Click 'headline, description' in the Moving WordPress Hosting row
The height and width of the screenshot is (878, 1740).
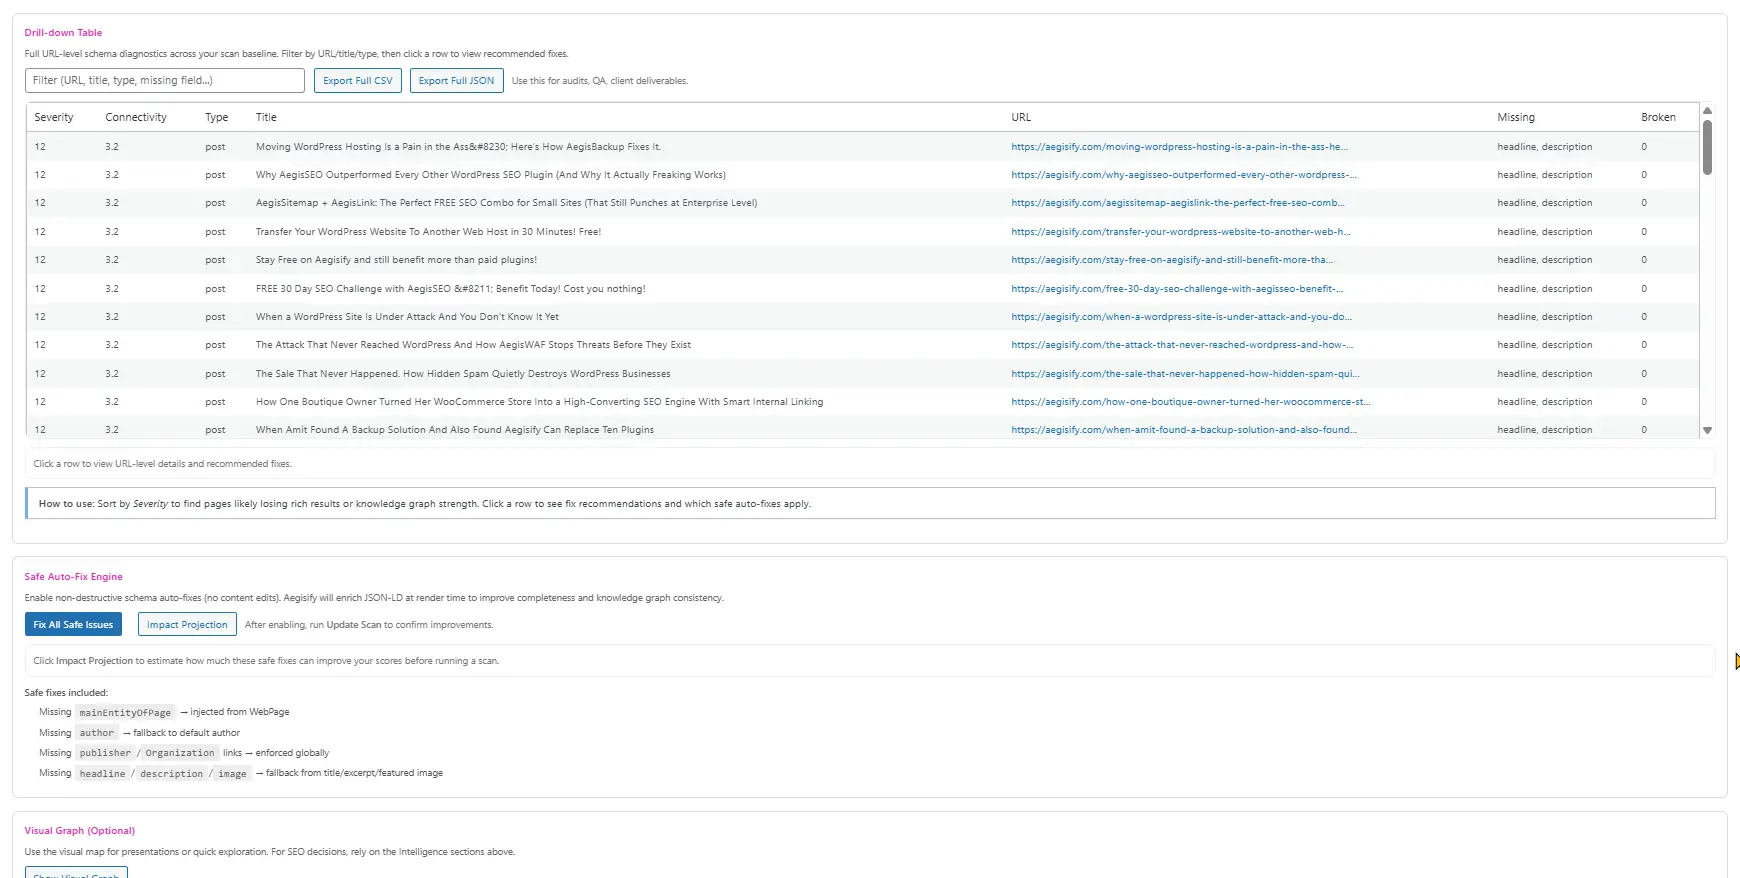(1544, 146)
